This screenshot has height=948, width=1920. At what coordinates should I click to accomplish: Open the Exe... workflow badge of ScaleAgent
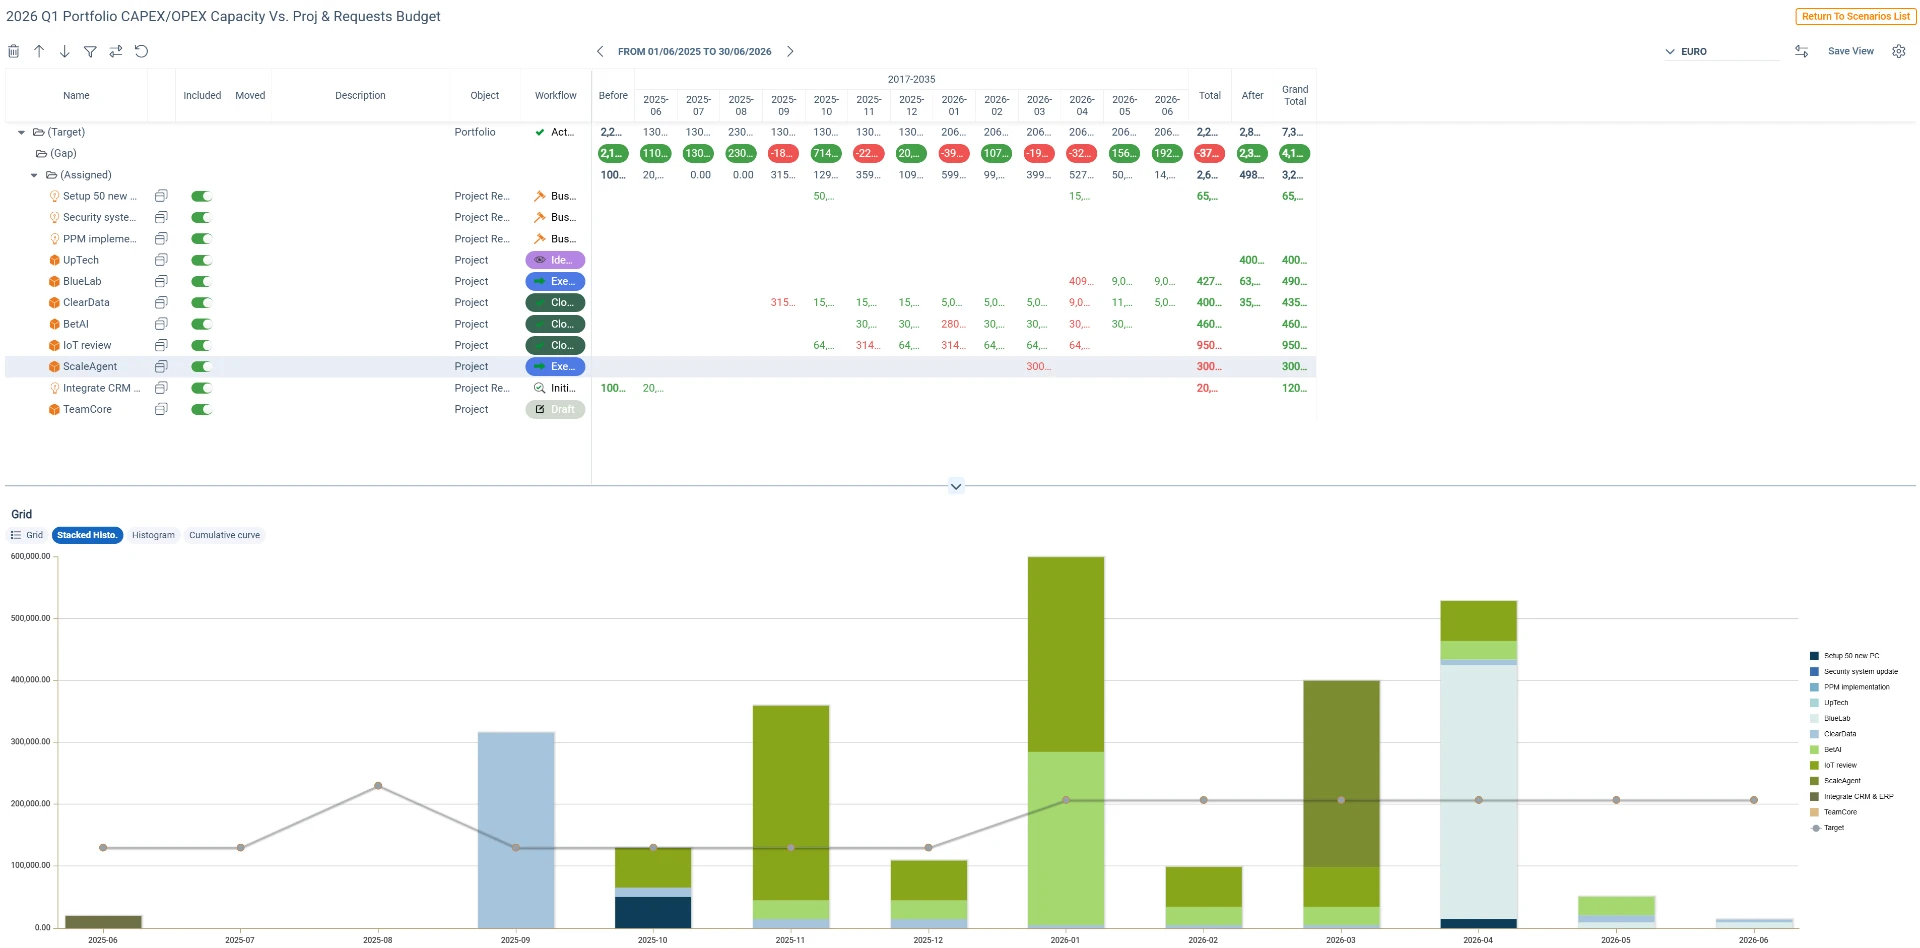click(555, 367)
